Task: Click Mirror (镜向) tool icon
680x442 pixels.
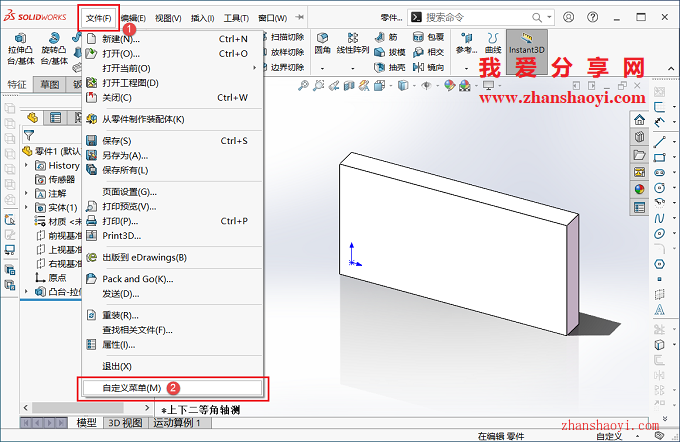Action: [428, 67]
